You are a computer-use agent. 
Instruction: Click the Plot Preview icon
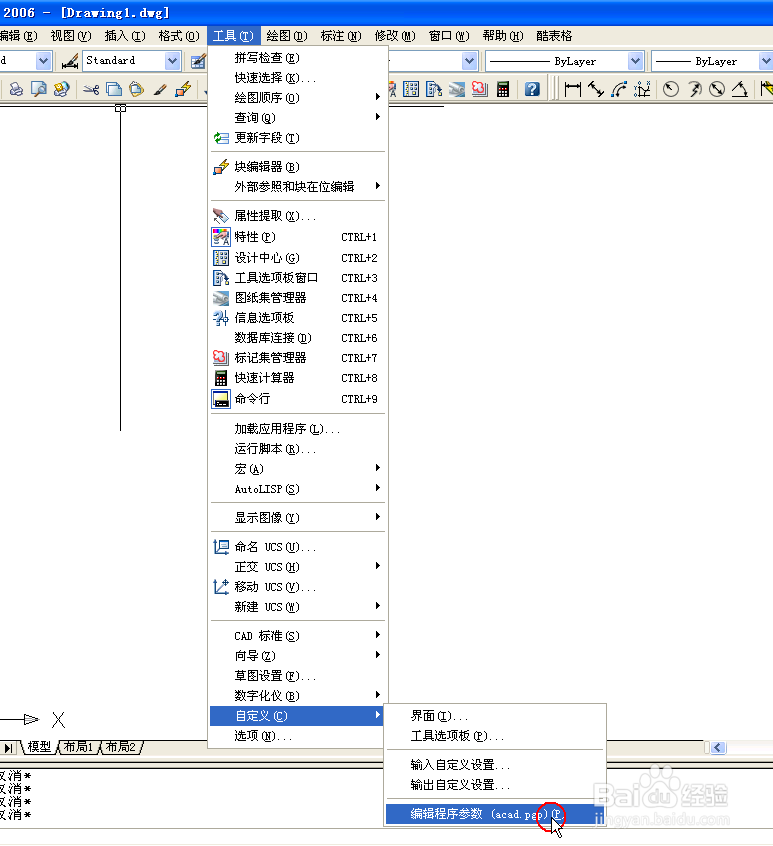[x=39, y=89]
